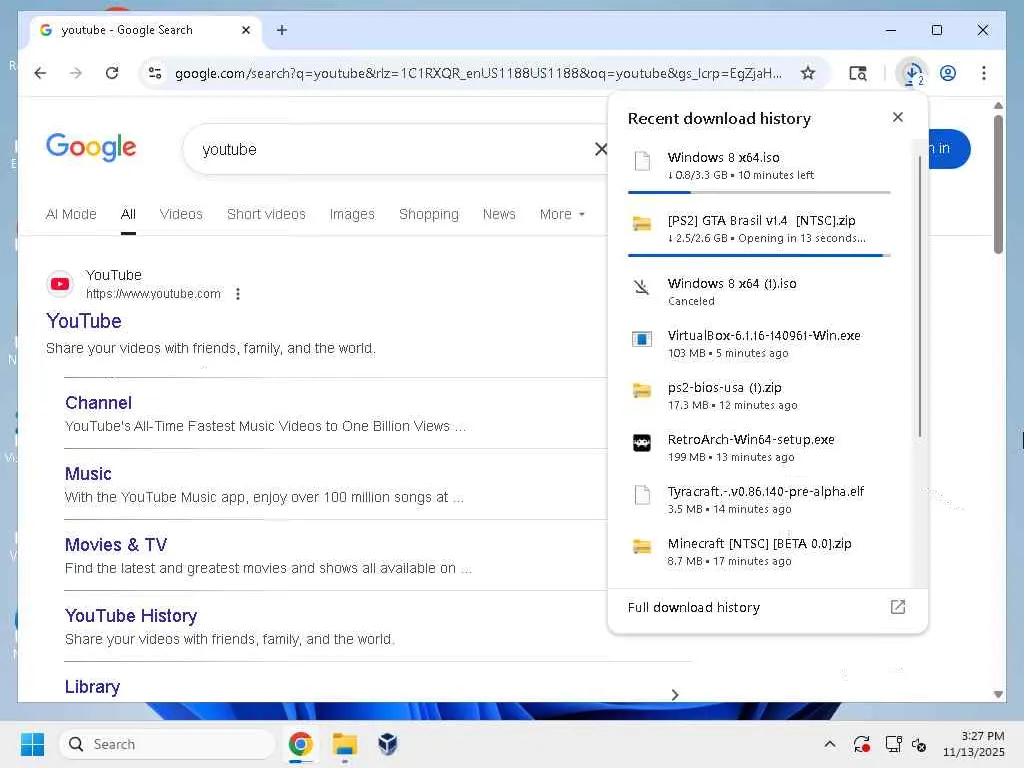Click the VirtualBox installer file icon

pos(642,339)
